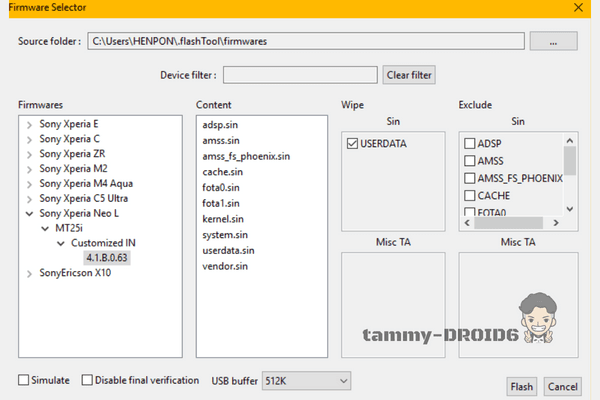
Task: Open the browse source folder button
Action: 553,41
